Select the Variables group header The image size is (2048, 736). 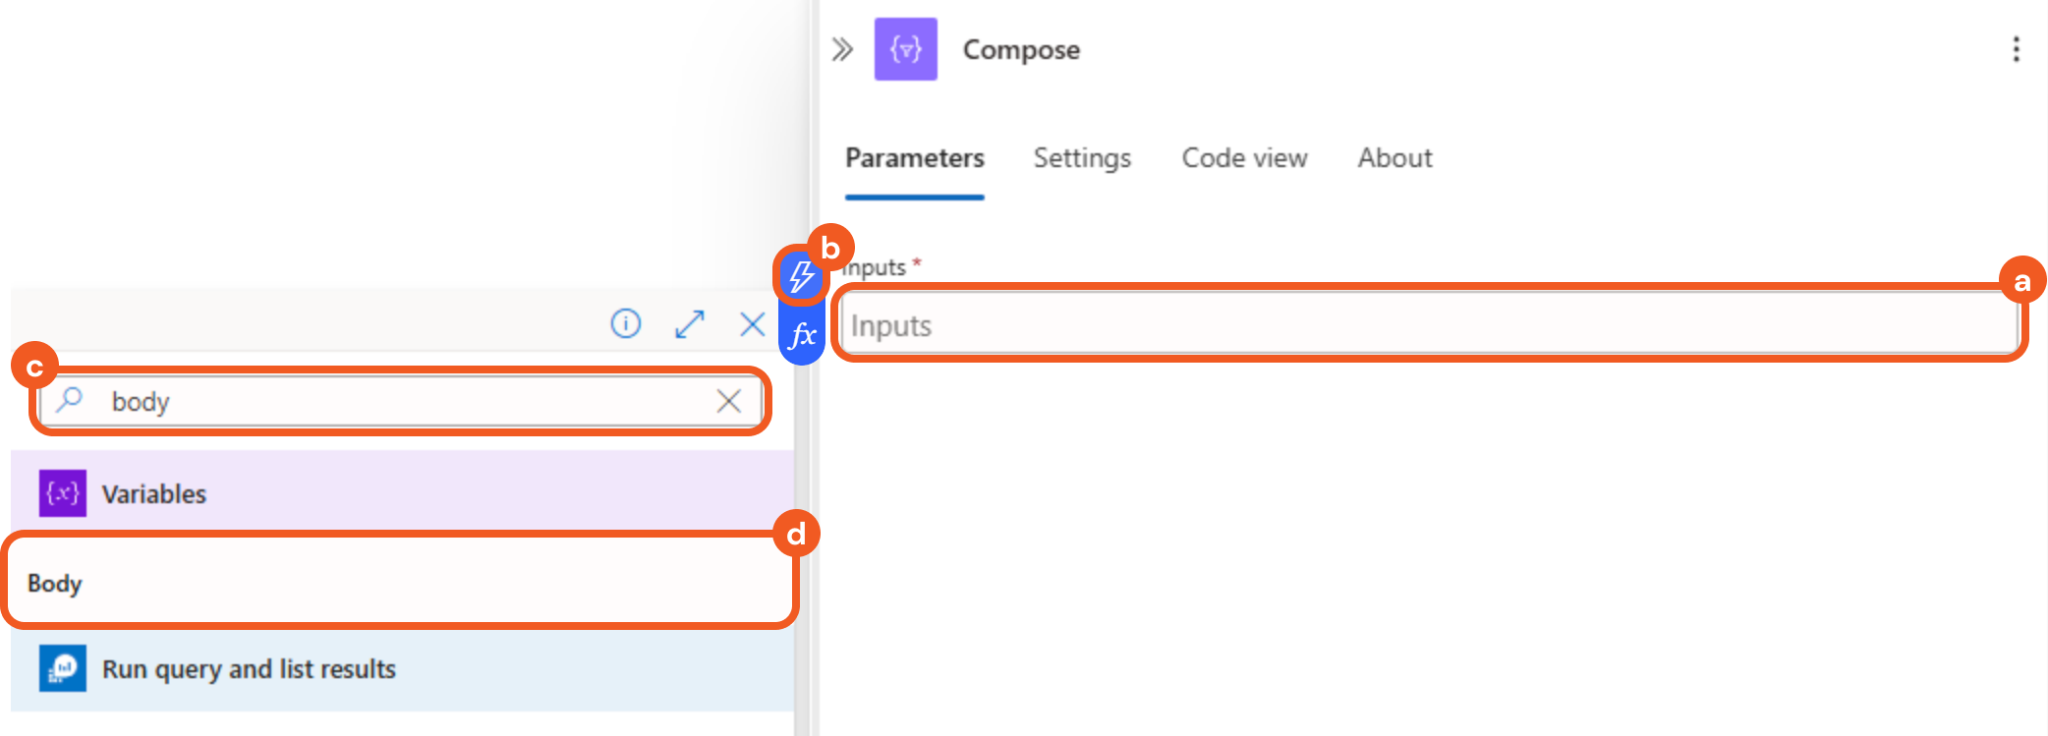pos(154,494)
